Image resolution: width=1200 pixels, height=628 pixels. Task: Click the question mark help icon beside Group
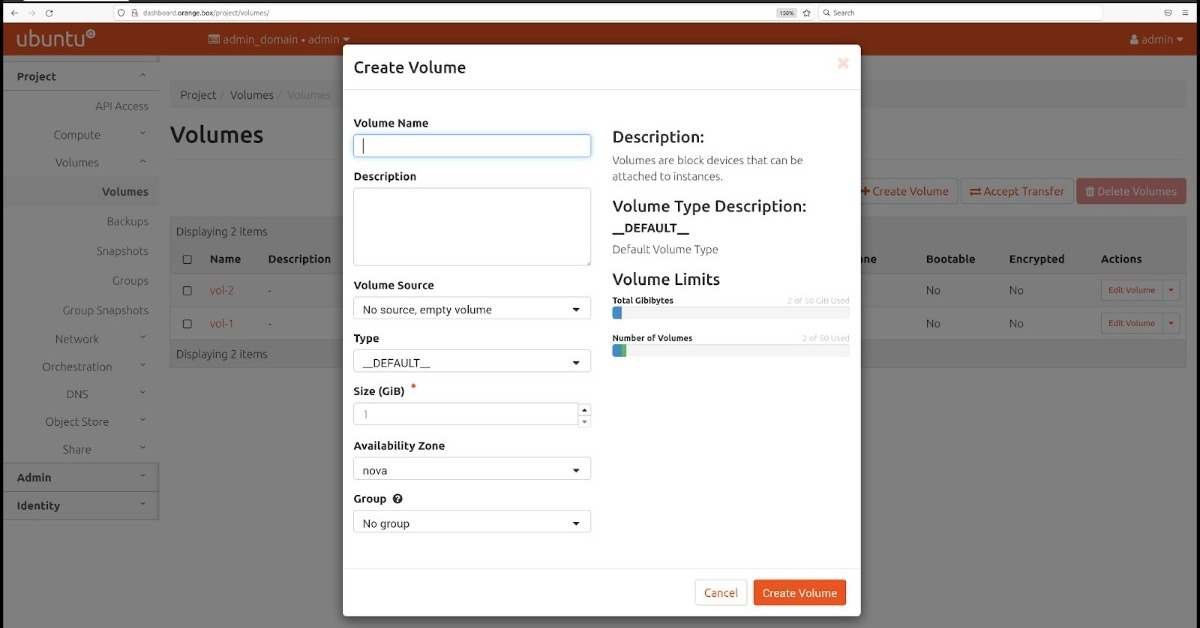[396, 498]
